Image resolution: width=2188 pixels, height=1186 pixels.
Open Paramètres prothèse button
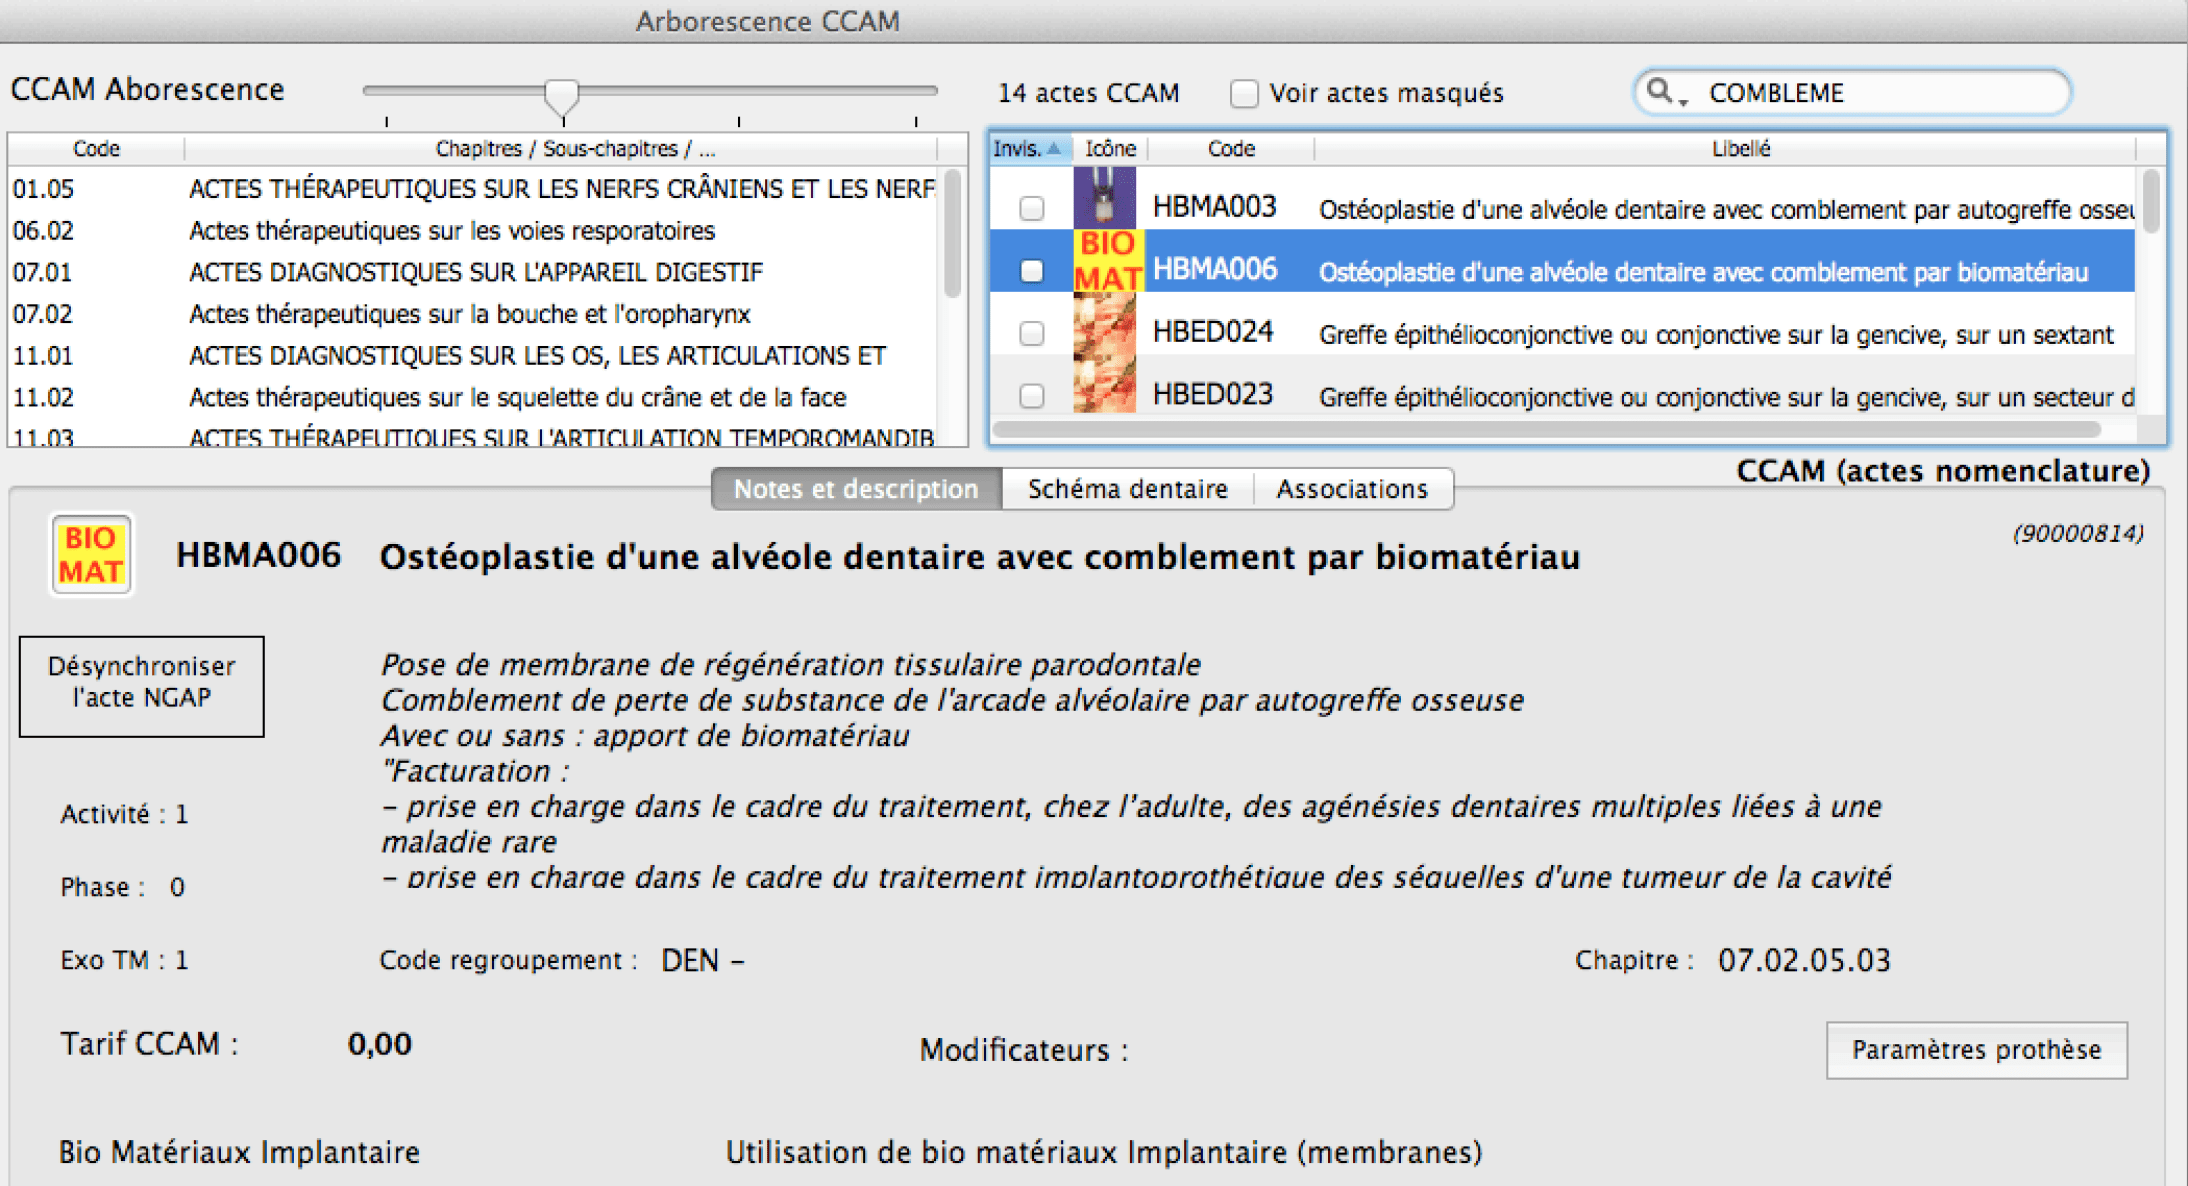pos(1975,1049)
